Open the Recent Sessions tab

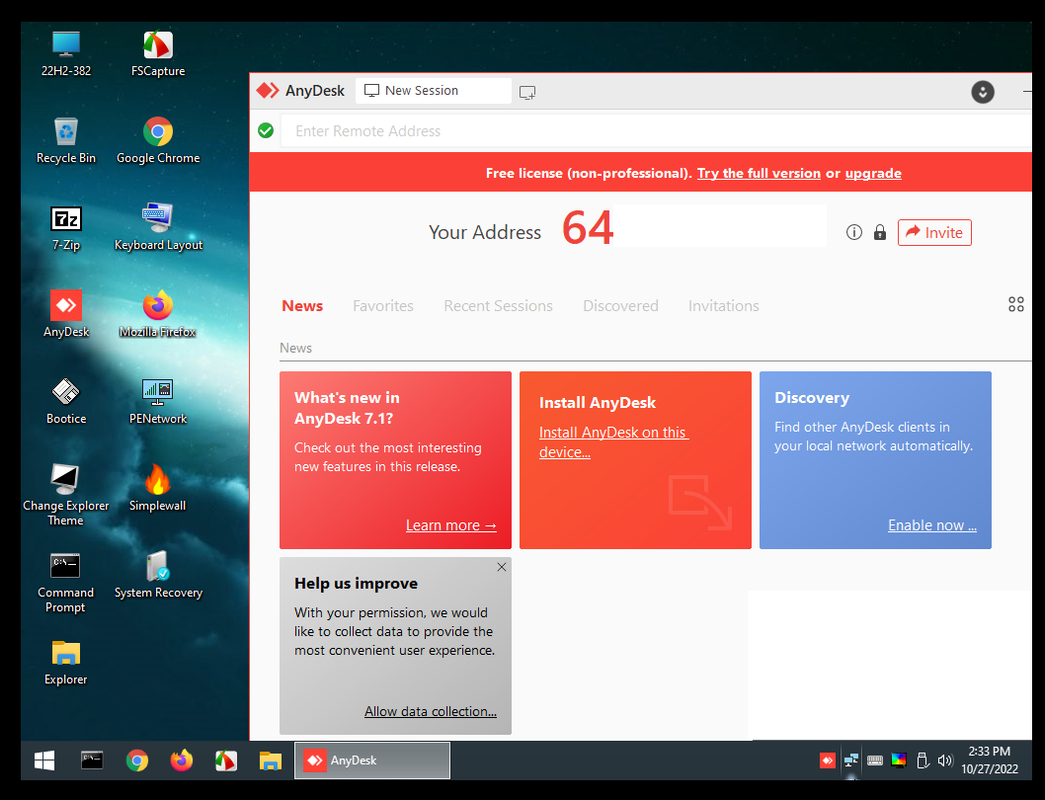click(499, 305)
